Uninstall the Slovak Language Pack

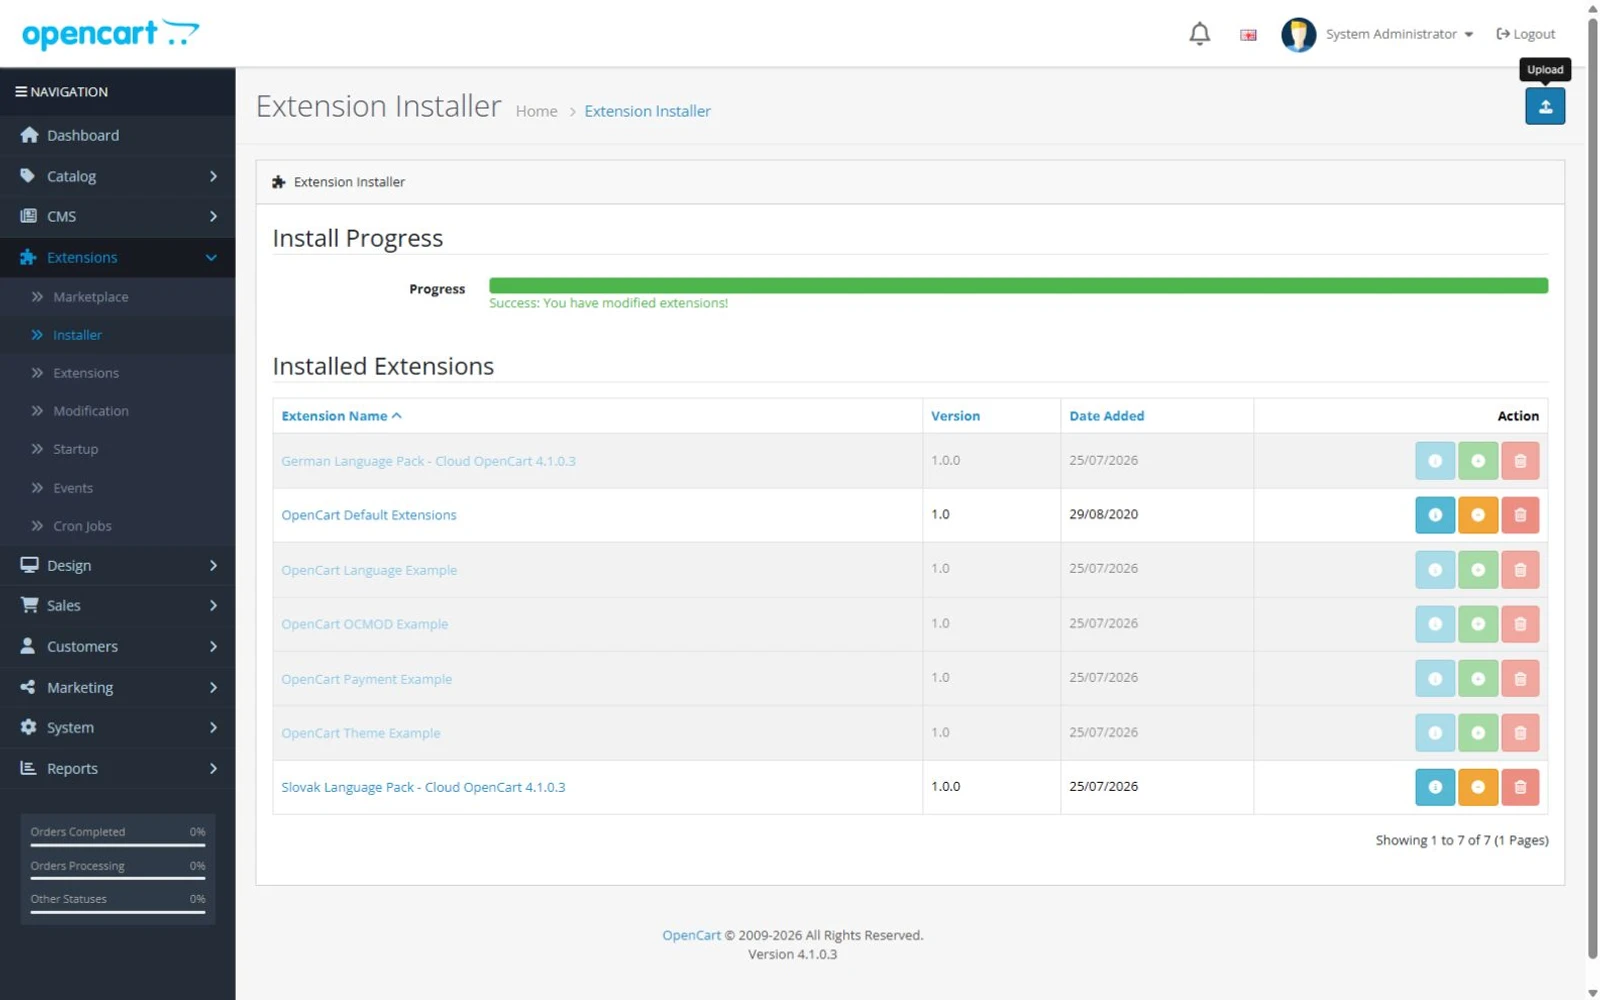[x=1477, y=787]
